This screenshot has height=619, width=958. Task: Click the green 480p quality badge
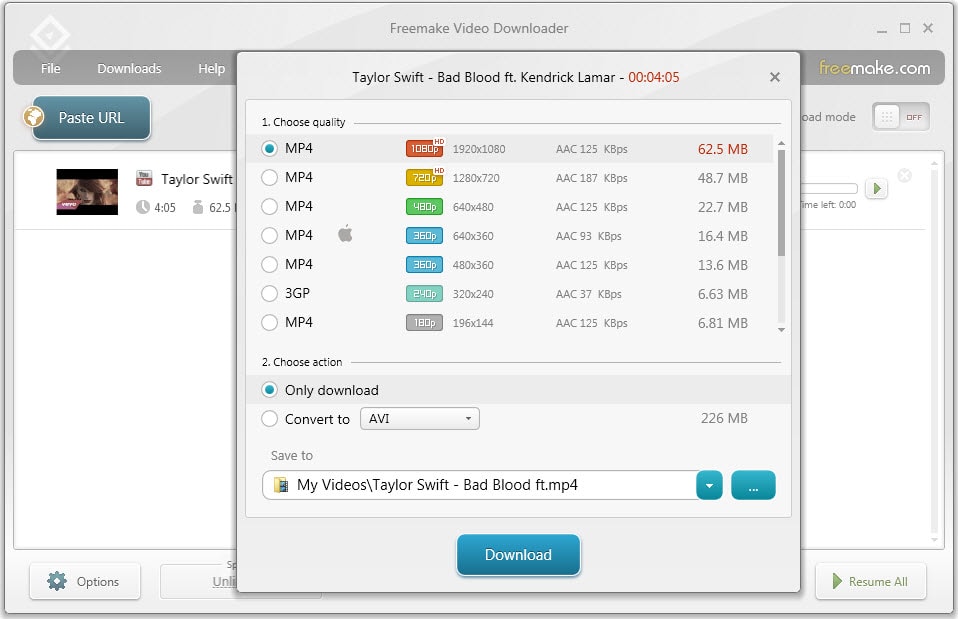[424, 207]
